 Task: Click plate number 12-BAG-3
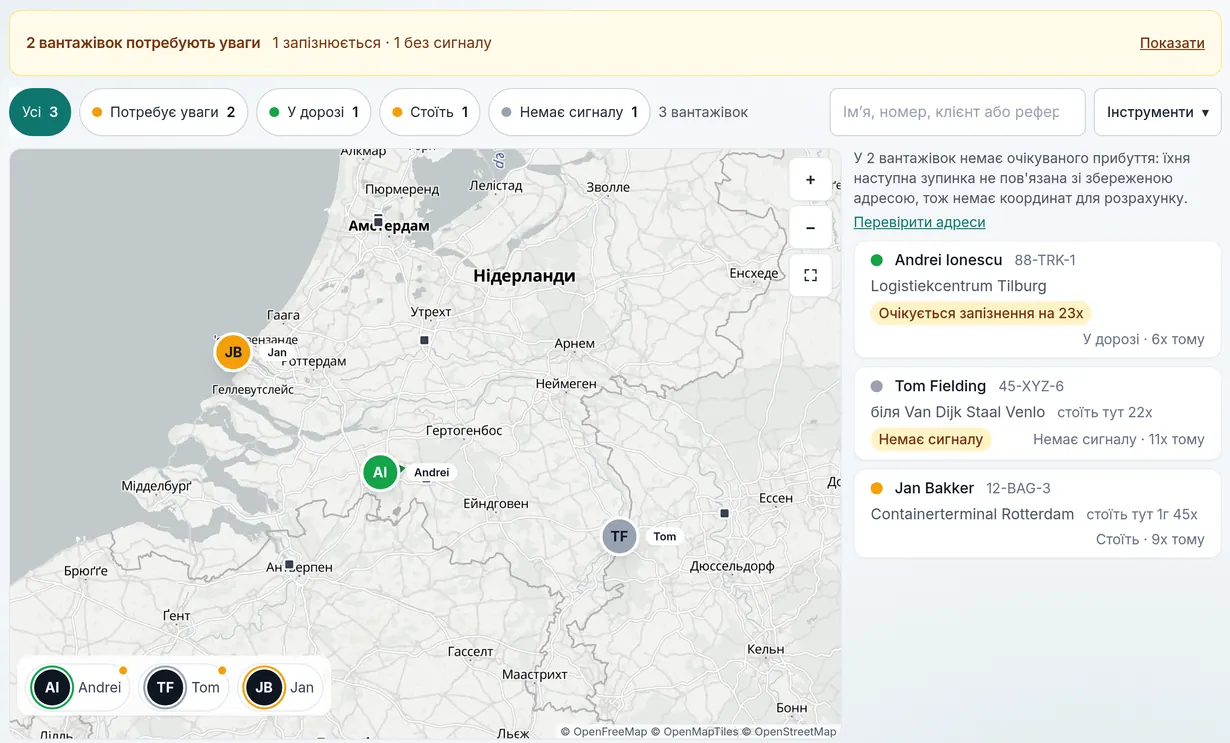1018,488
